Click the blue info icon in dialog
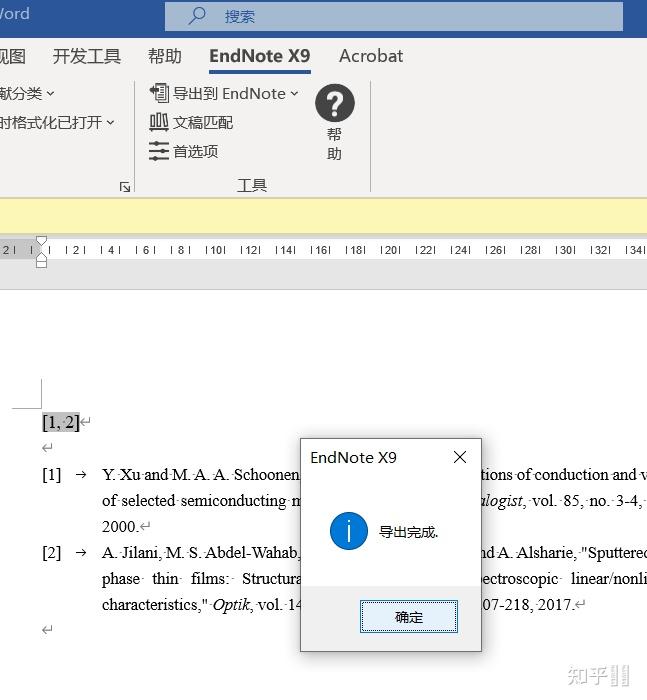 coord(349,531)
